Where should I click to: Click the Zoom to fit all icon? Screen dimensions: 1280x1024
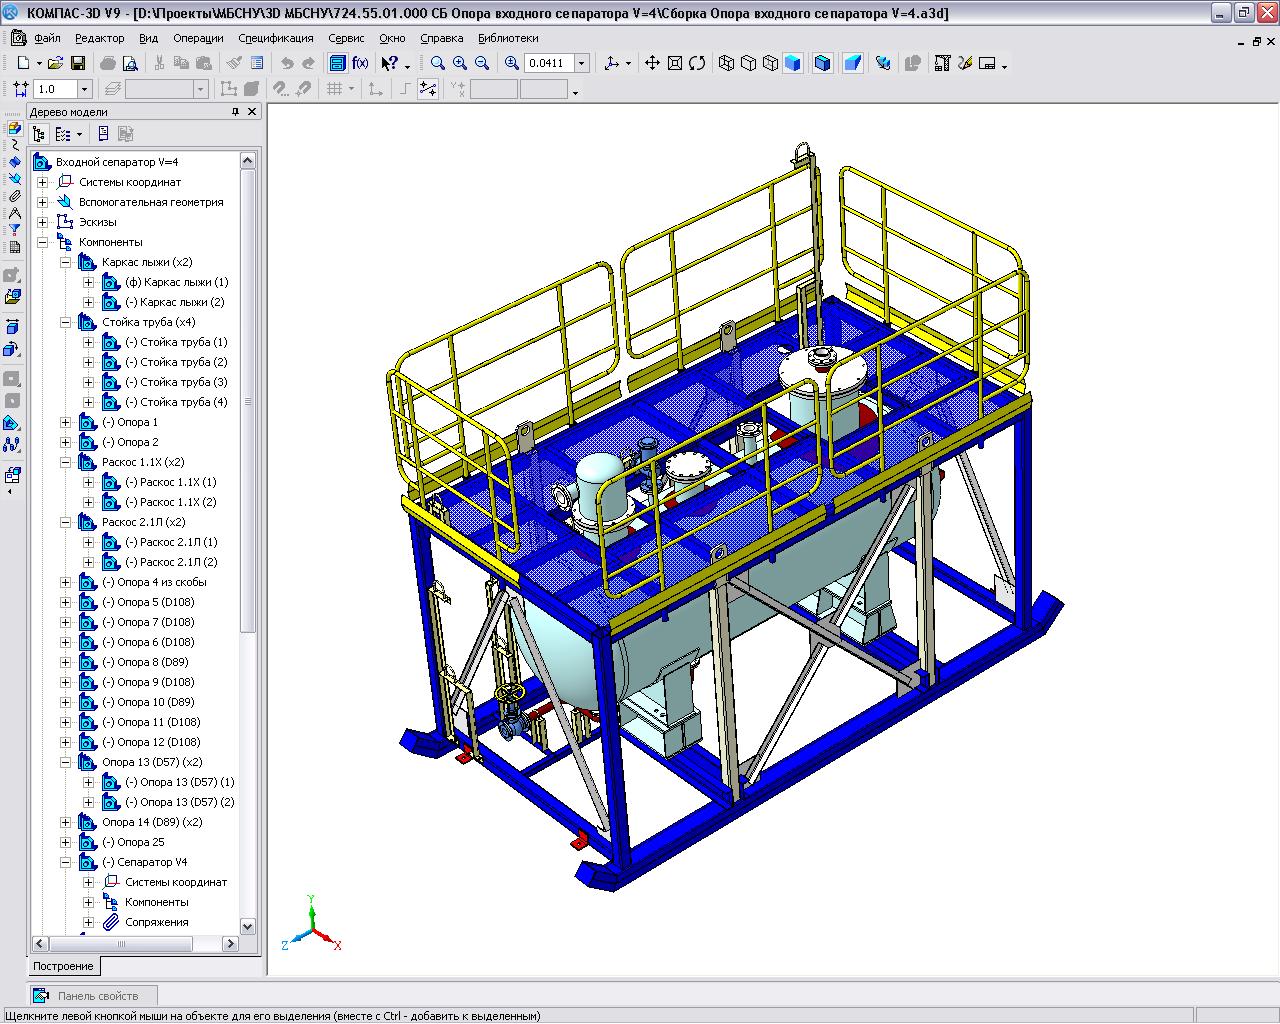coord(675,63)
